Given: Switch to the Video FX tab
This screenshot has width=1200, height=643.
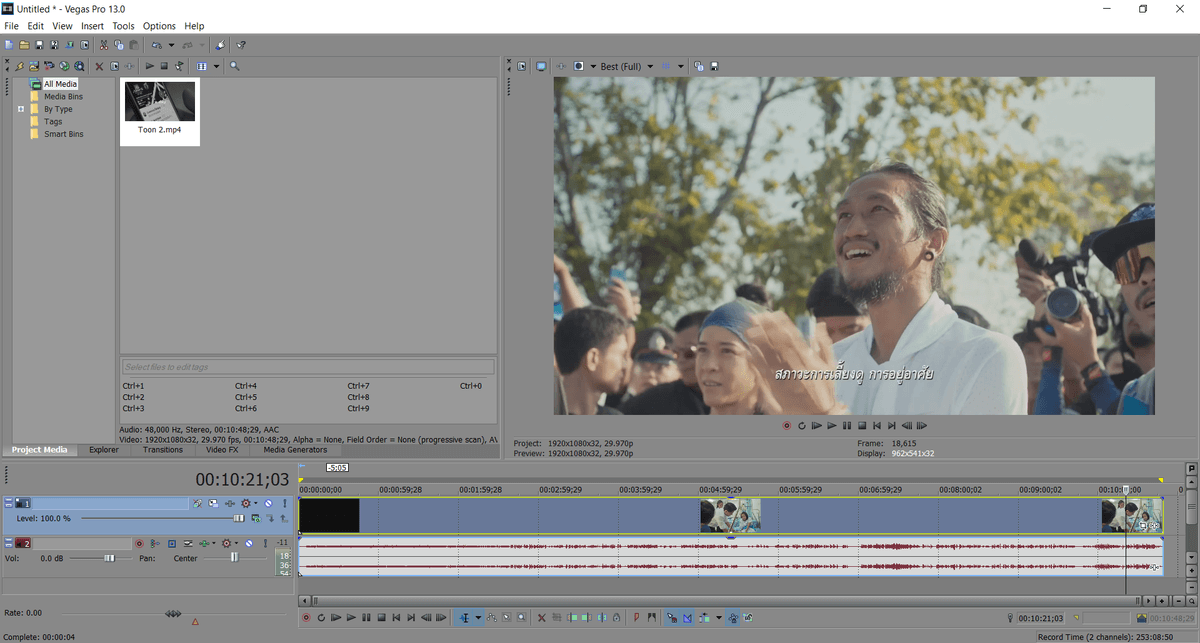Looking at the screenshot, I should click(222, 450).
